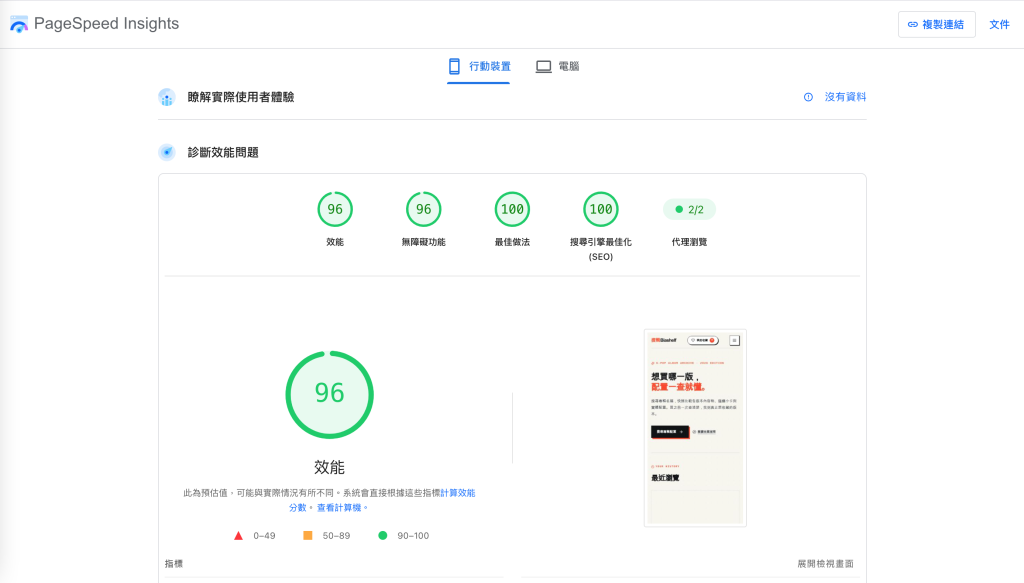Click the mobile phone icon for 行動裝置
Image resolution: width=1024 pixels, height=583 pixels.
pyautogui.click(x=455, y=66)
